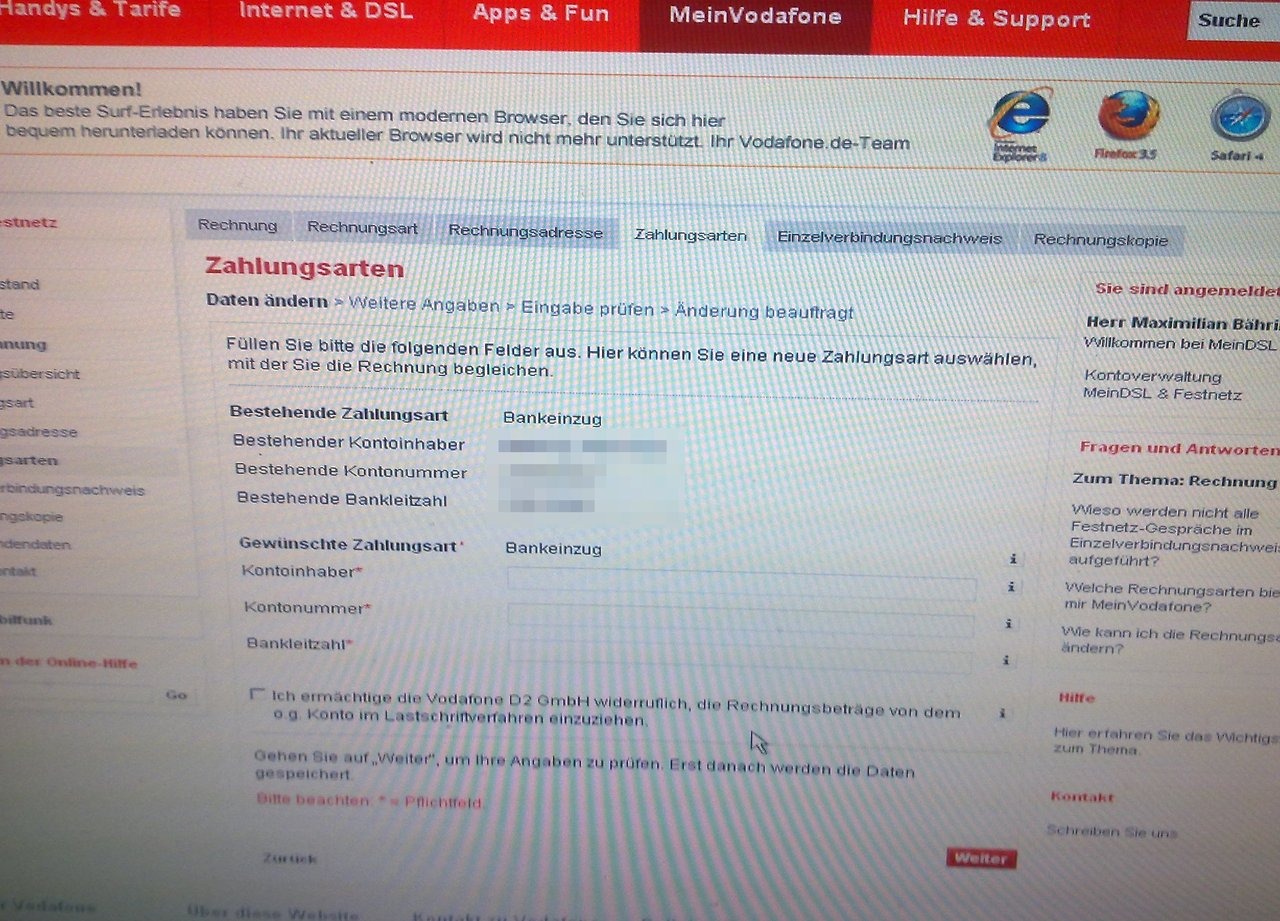Image resolution: width=1280 pixels, height=921 pixels.
Task: Open the Apps & Fun menu
Action: click(540, 14)
